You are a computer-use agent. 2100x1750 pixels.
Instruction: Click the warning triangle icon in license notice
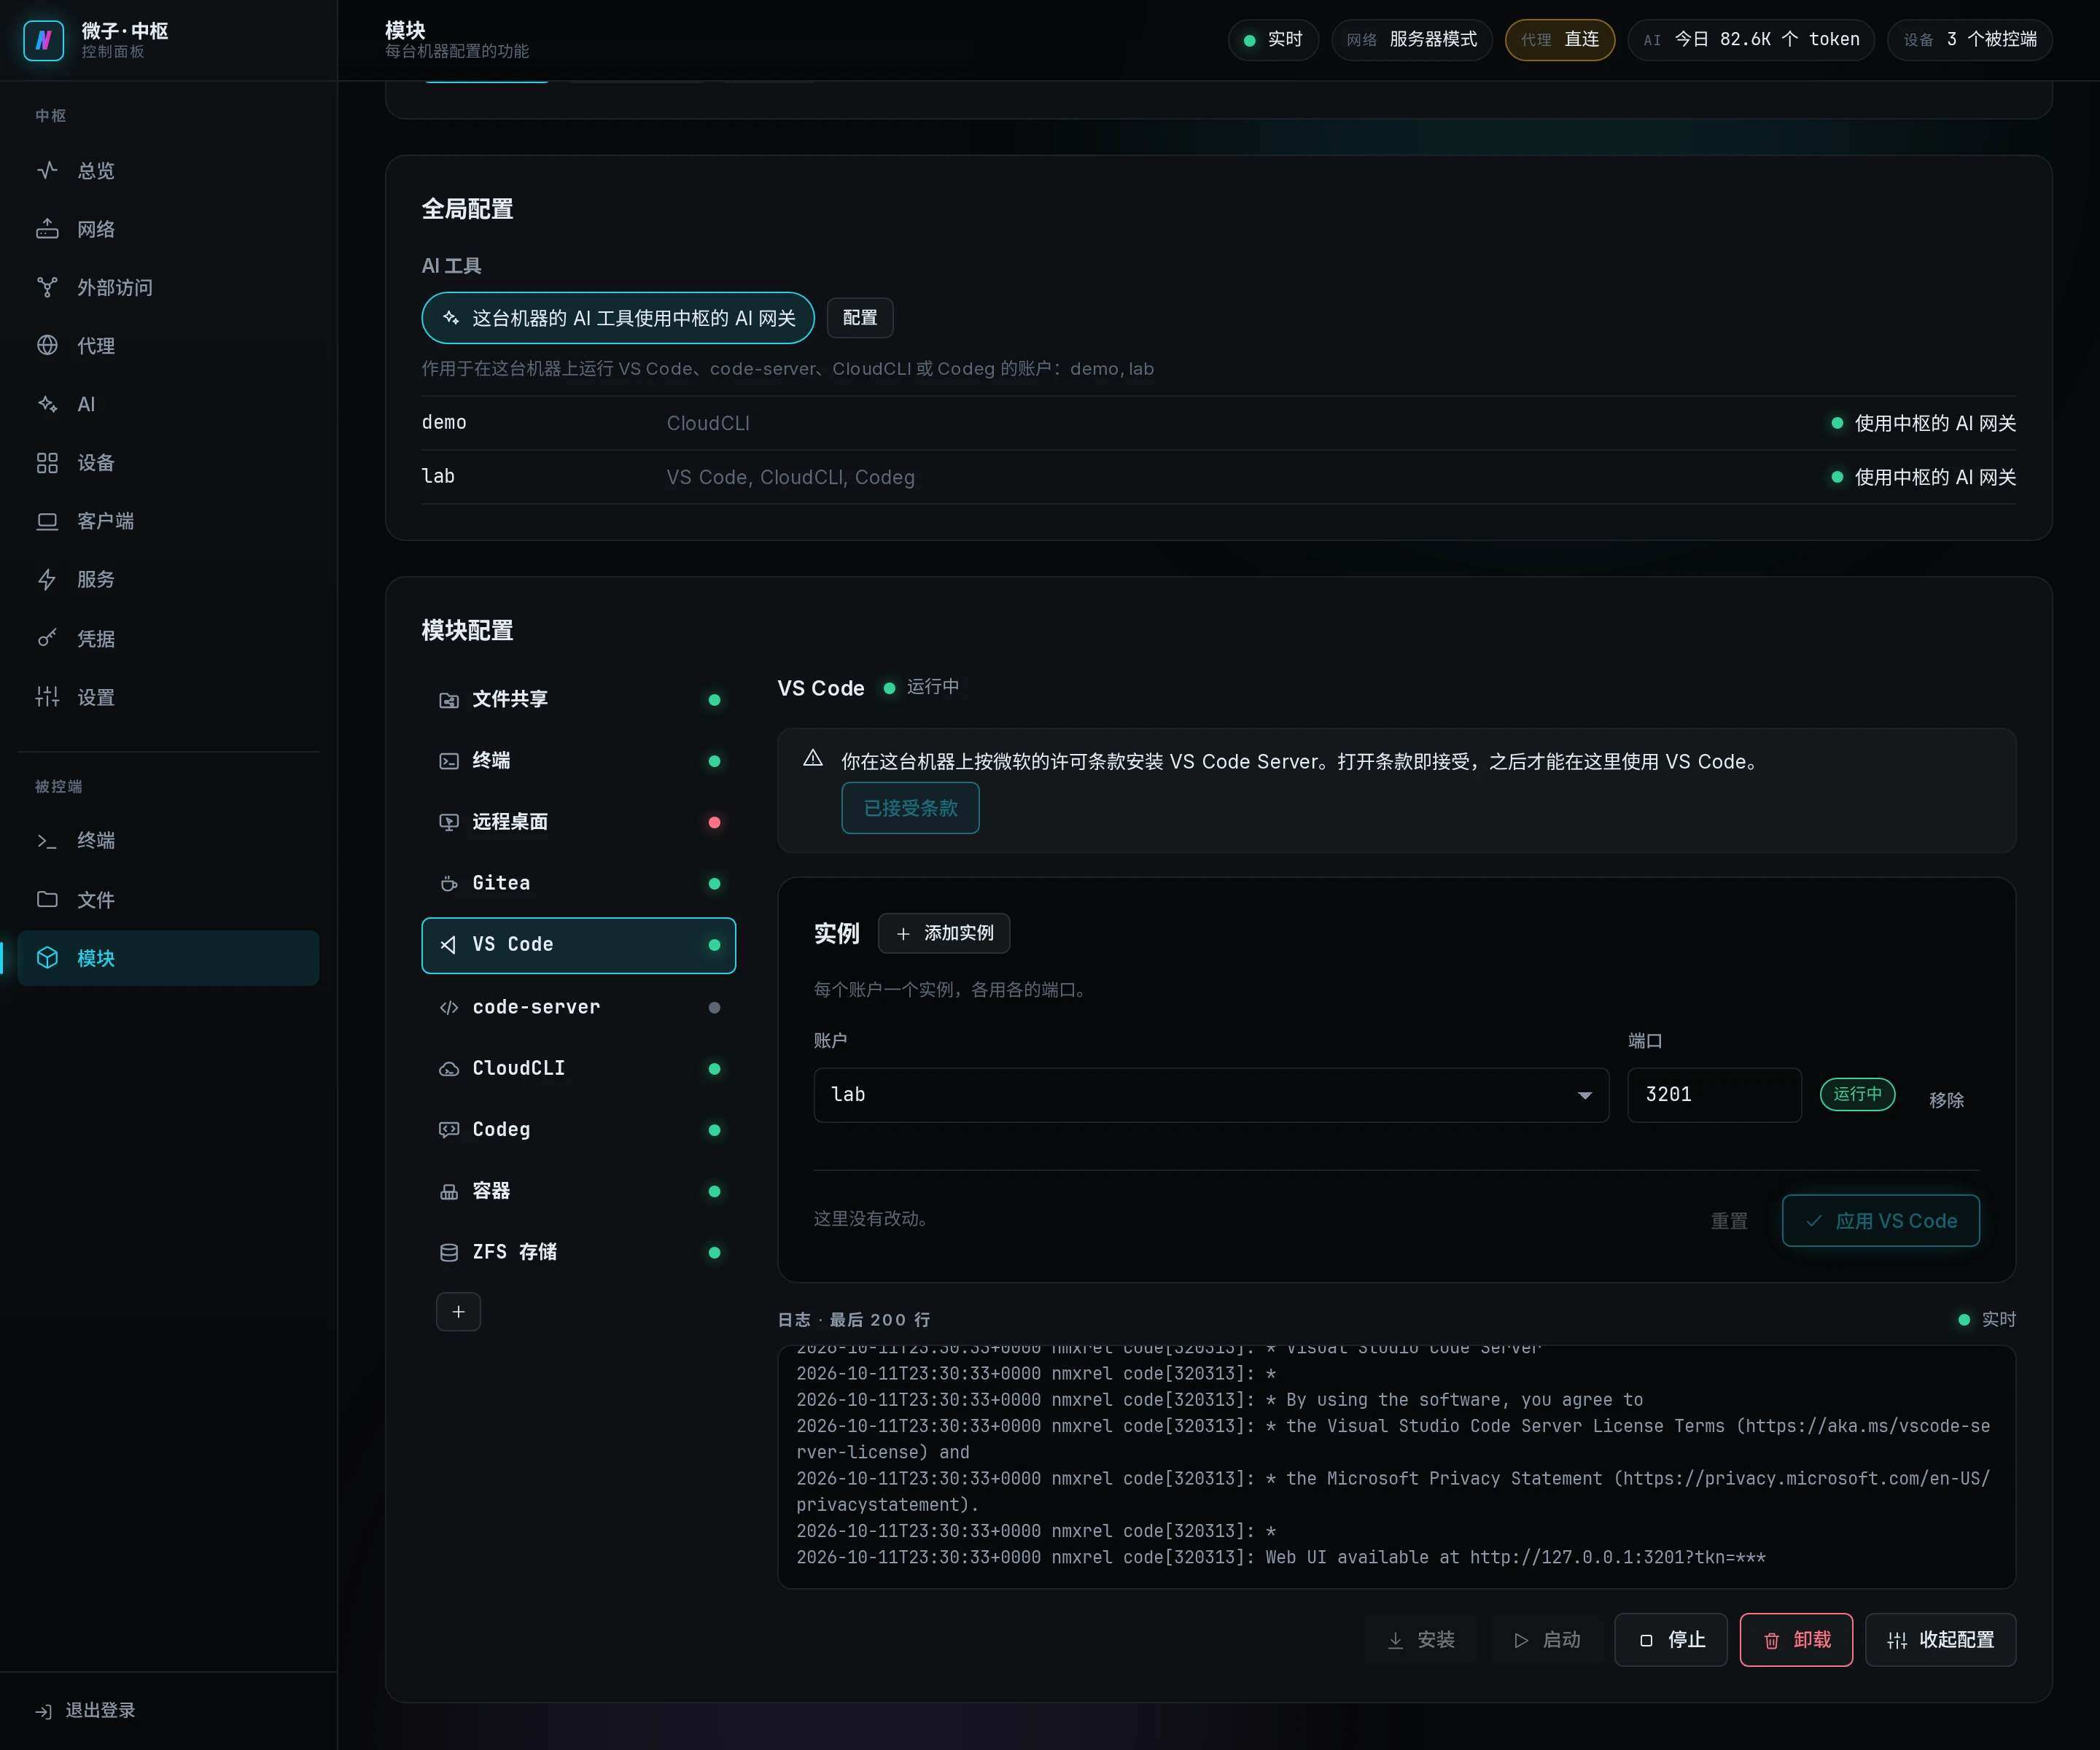[813, 758]
